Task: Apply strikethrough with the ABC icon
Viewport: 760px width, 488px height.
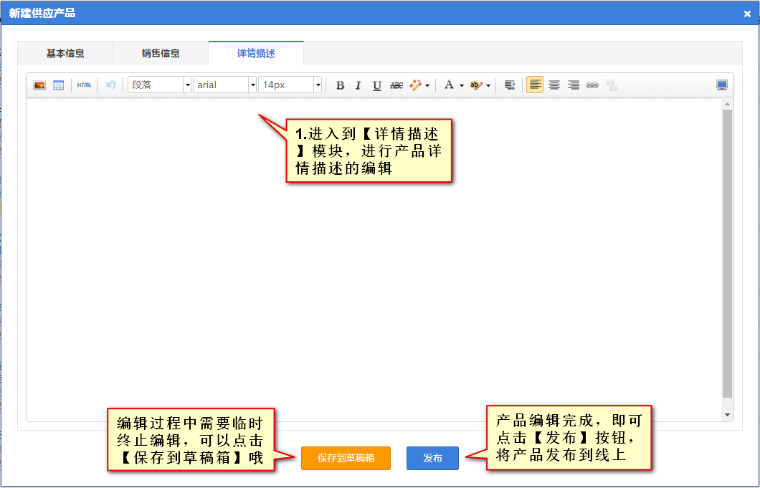Action: coord(396,85)
